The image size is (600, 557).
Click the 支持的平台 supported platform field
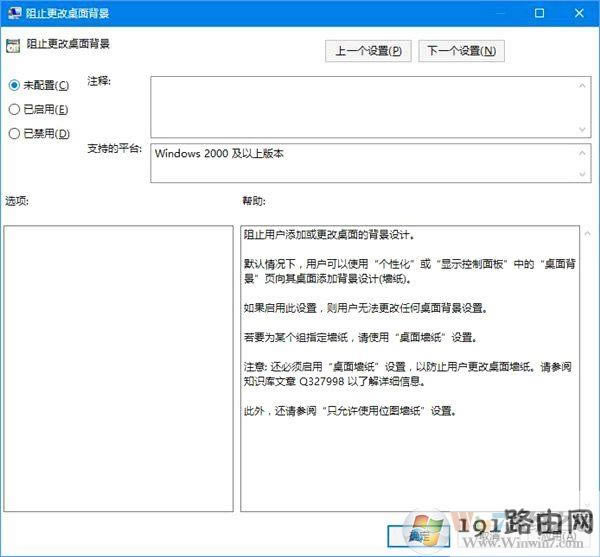[365, 163]
